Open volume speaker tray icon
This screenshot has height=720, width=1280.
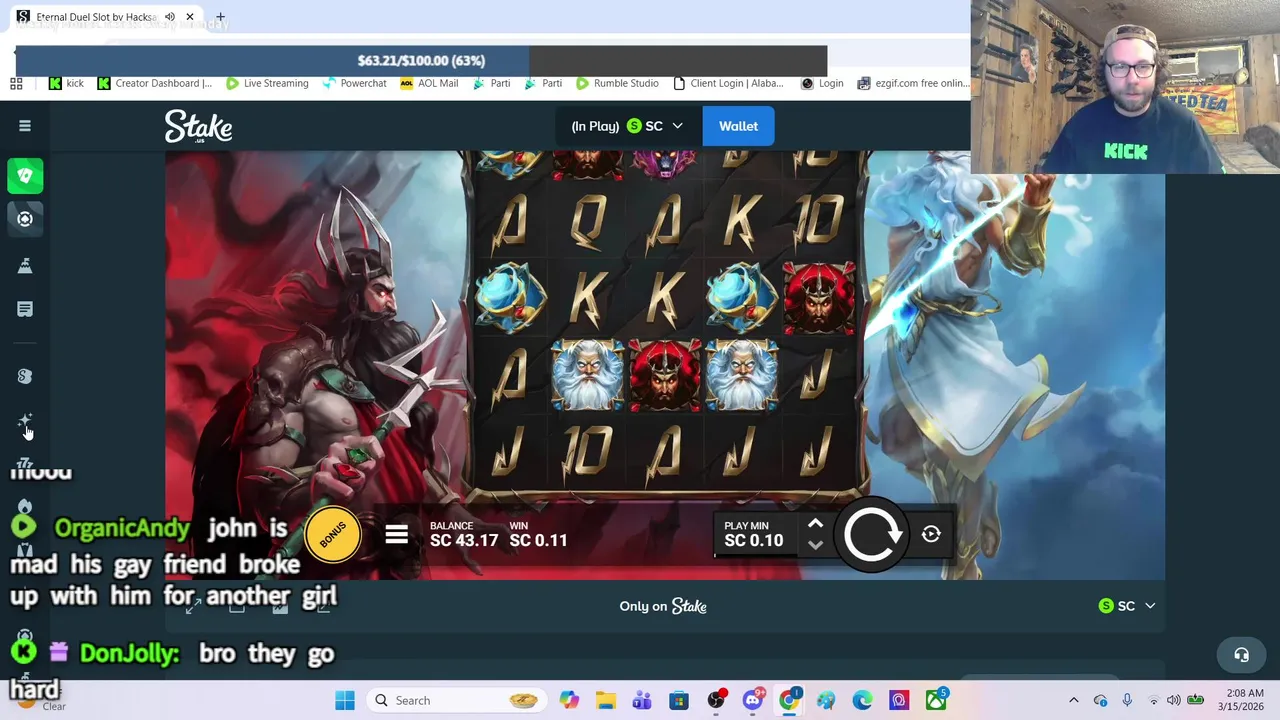click(x=1173, y=700)
